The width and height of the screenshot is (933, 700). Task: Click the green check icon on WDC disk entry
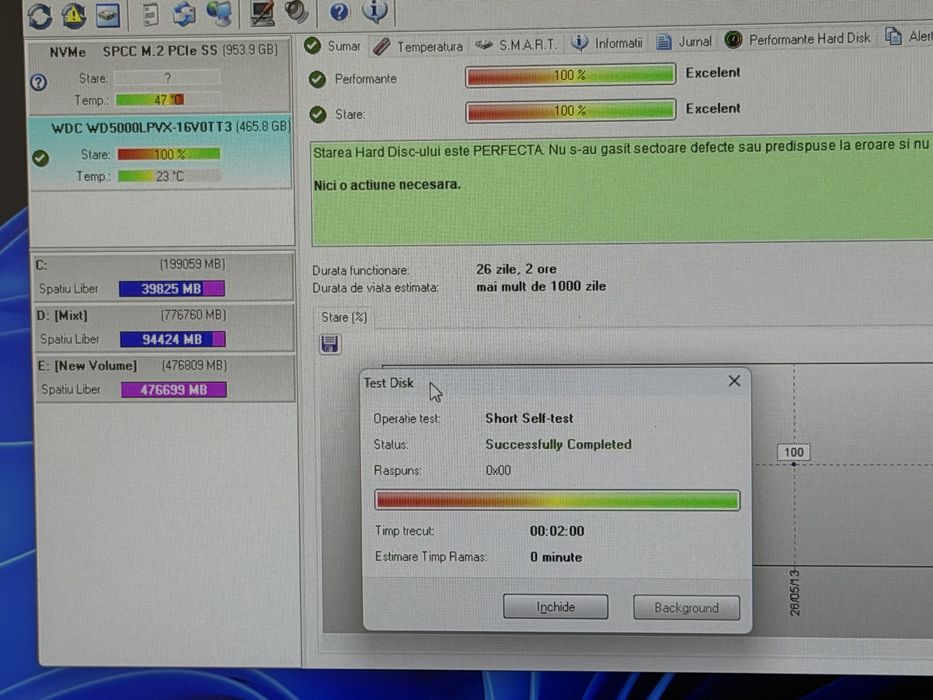(40, 158)
